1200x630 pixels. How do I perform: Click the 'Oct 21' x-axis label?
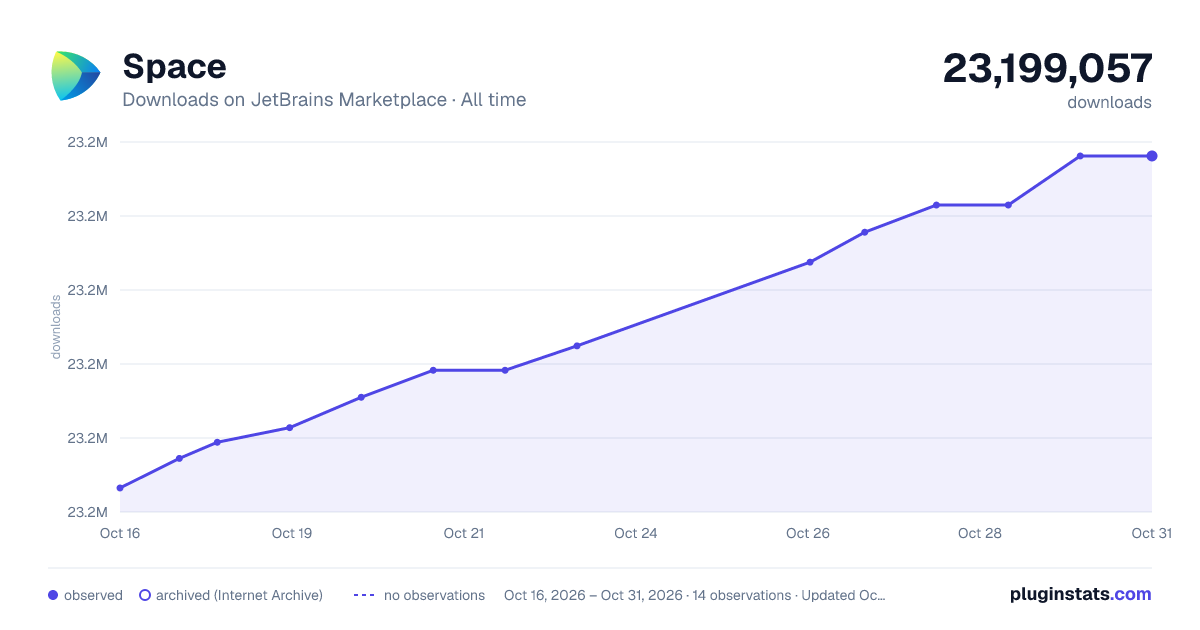click(464, 533)
